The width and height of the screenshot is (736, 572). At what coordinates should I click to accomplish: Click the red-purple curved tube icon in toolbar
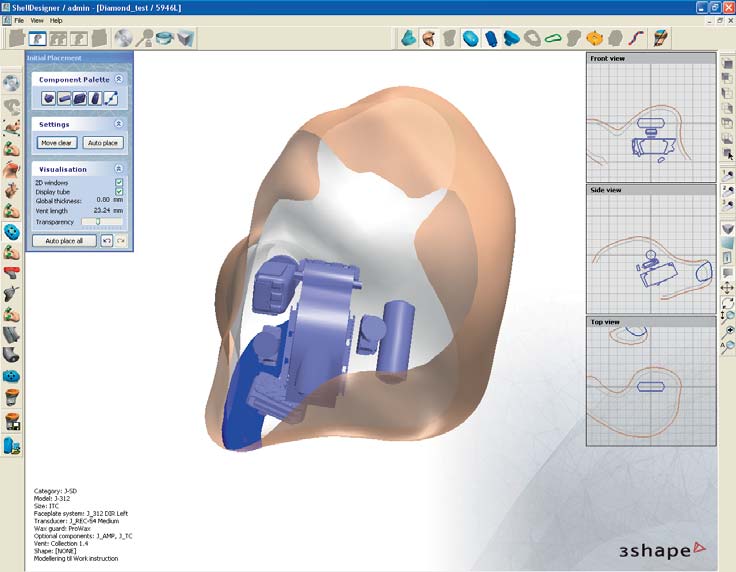(635, 38)
